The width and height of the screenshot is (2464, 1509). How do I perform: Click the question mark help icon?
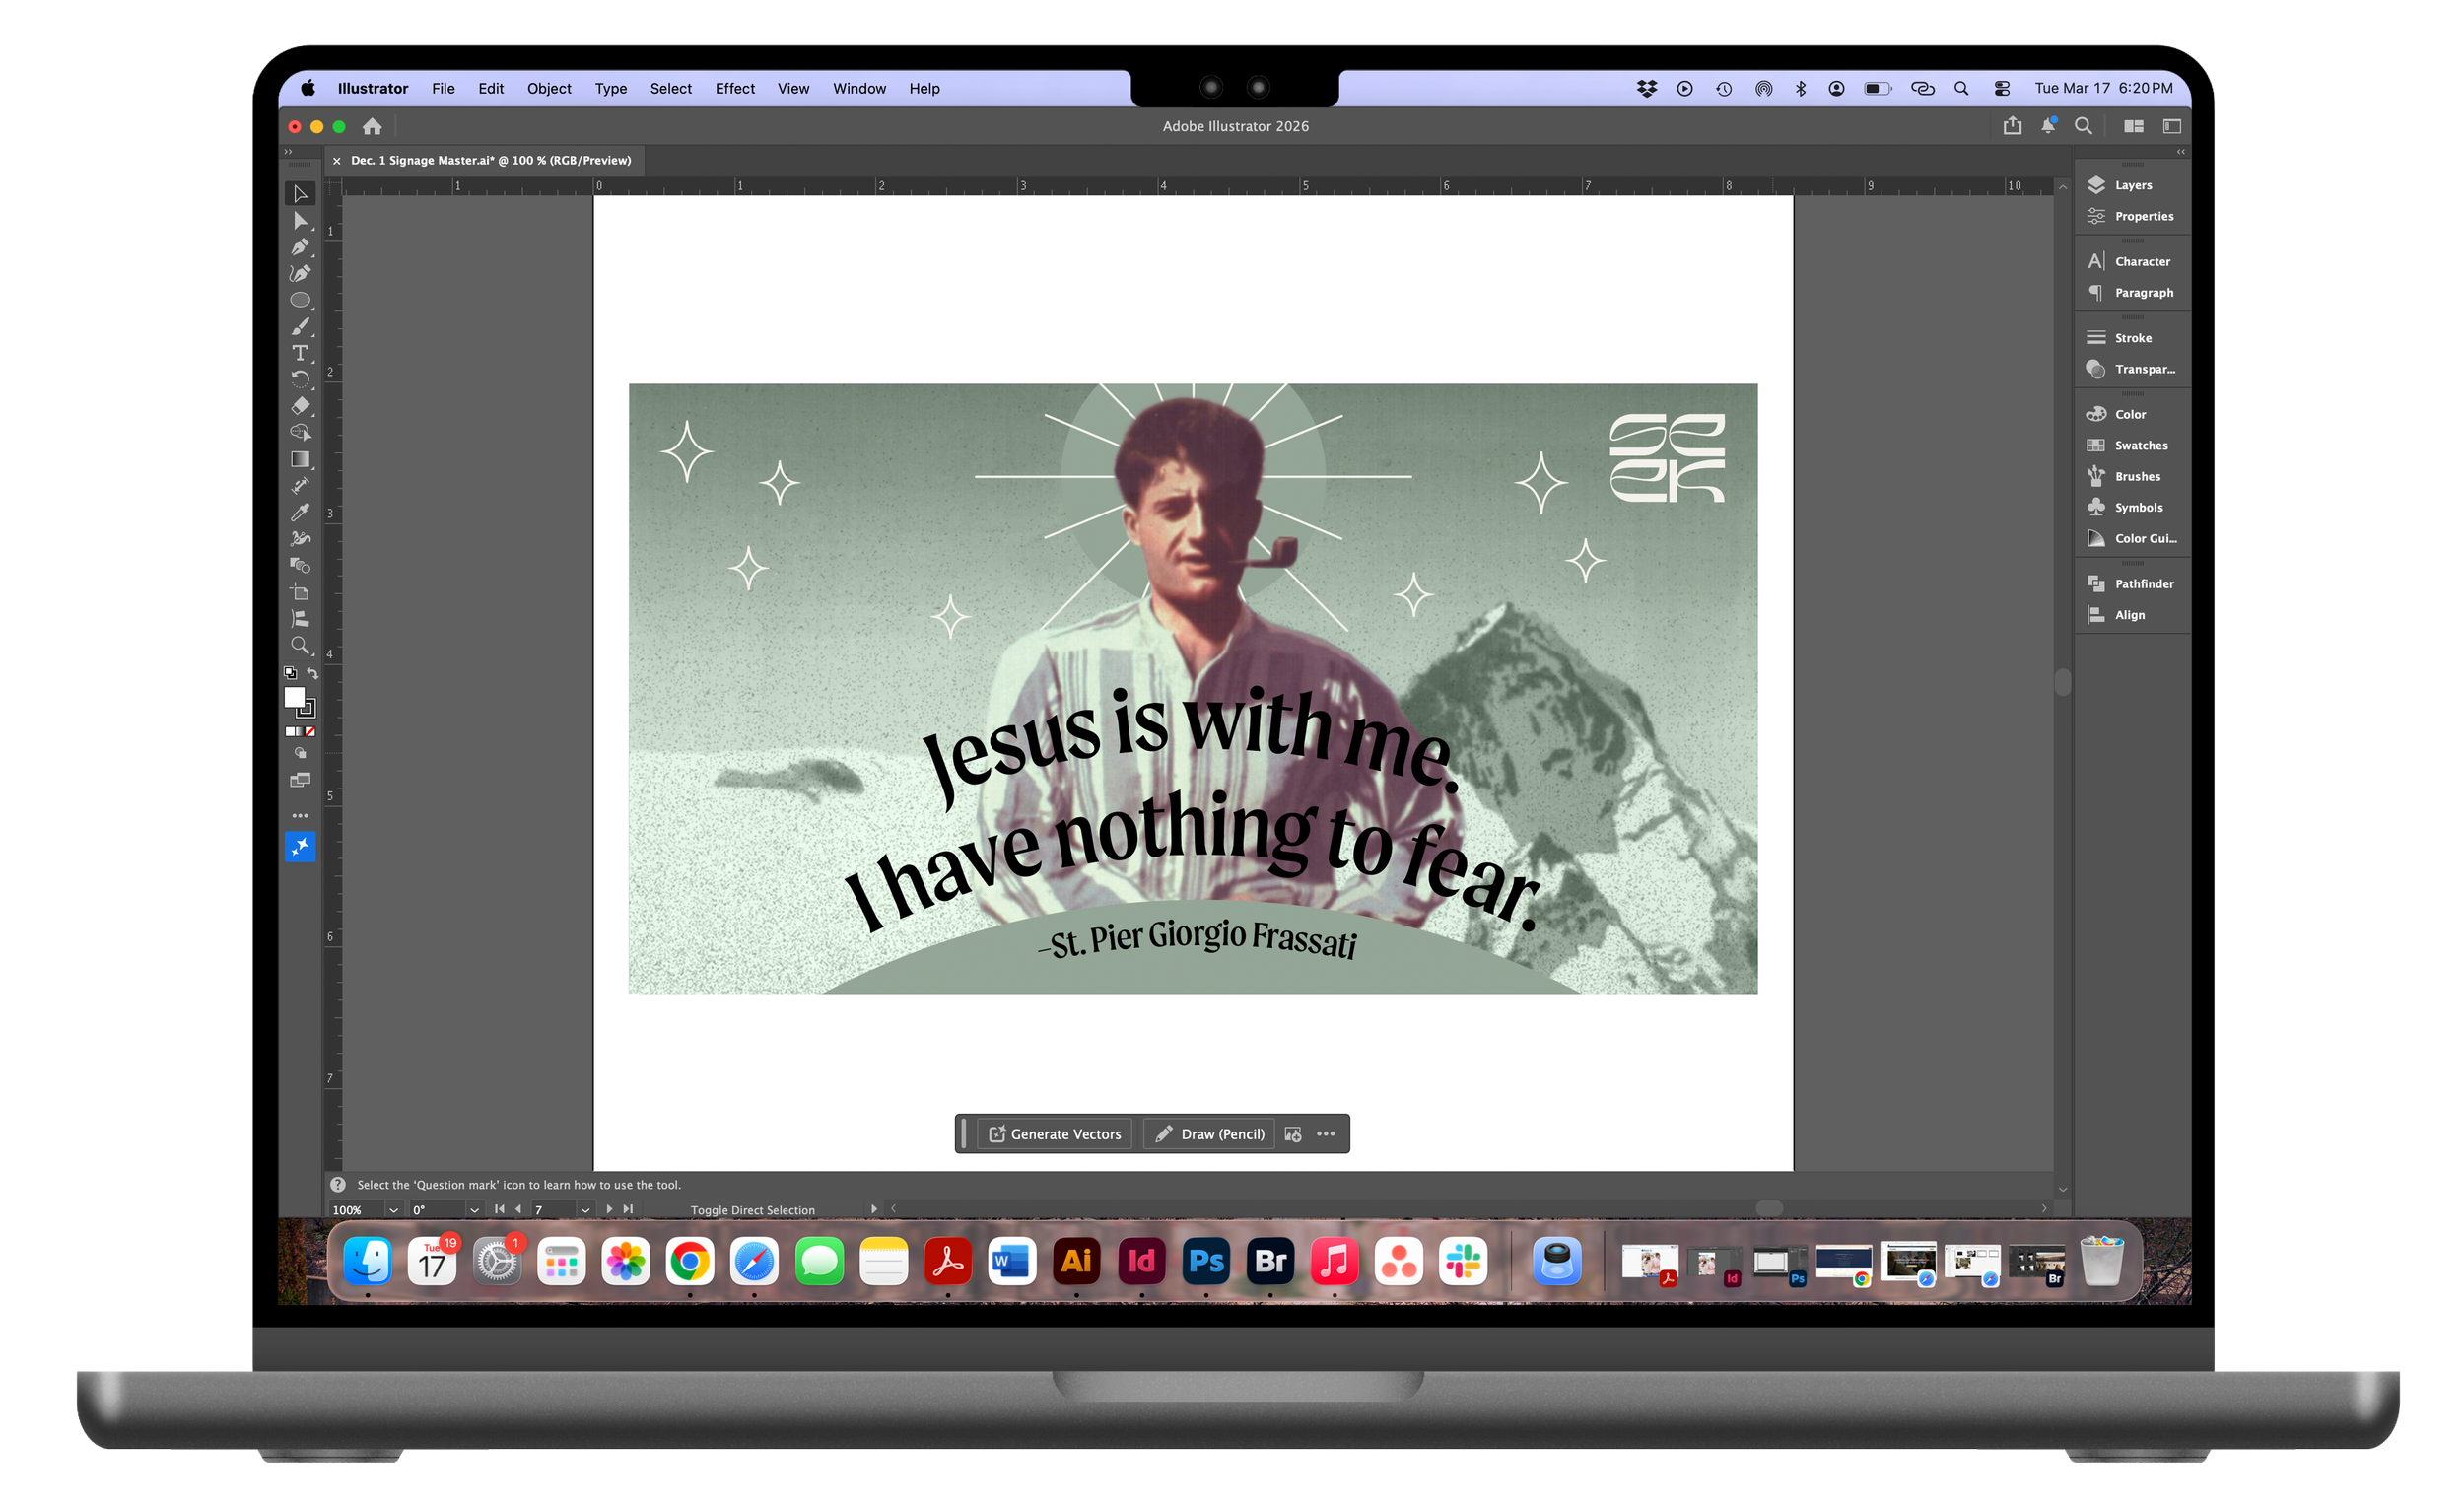tap(338, 1184)
